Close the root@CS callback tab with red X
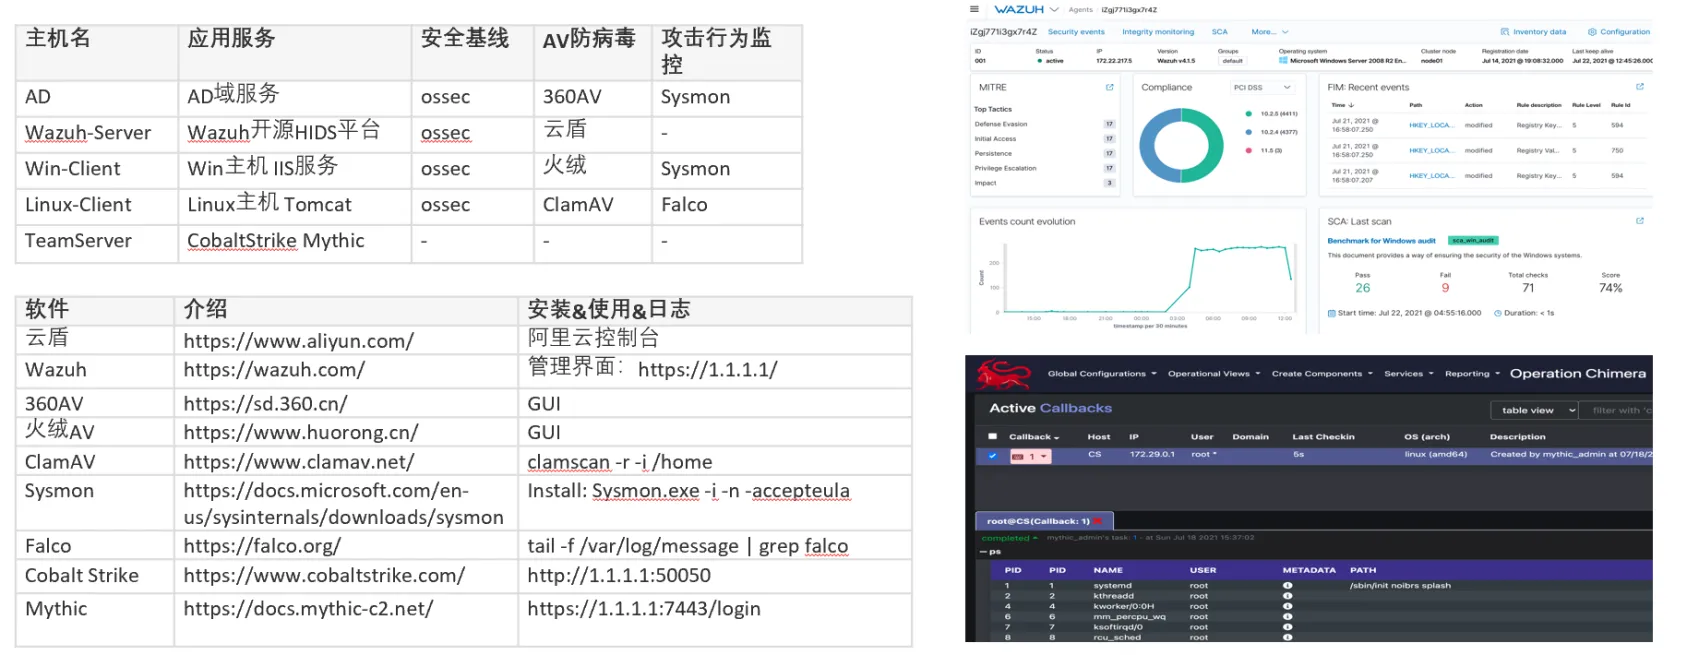 (x=1098, y=521)
